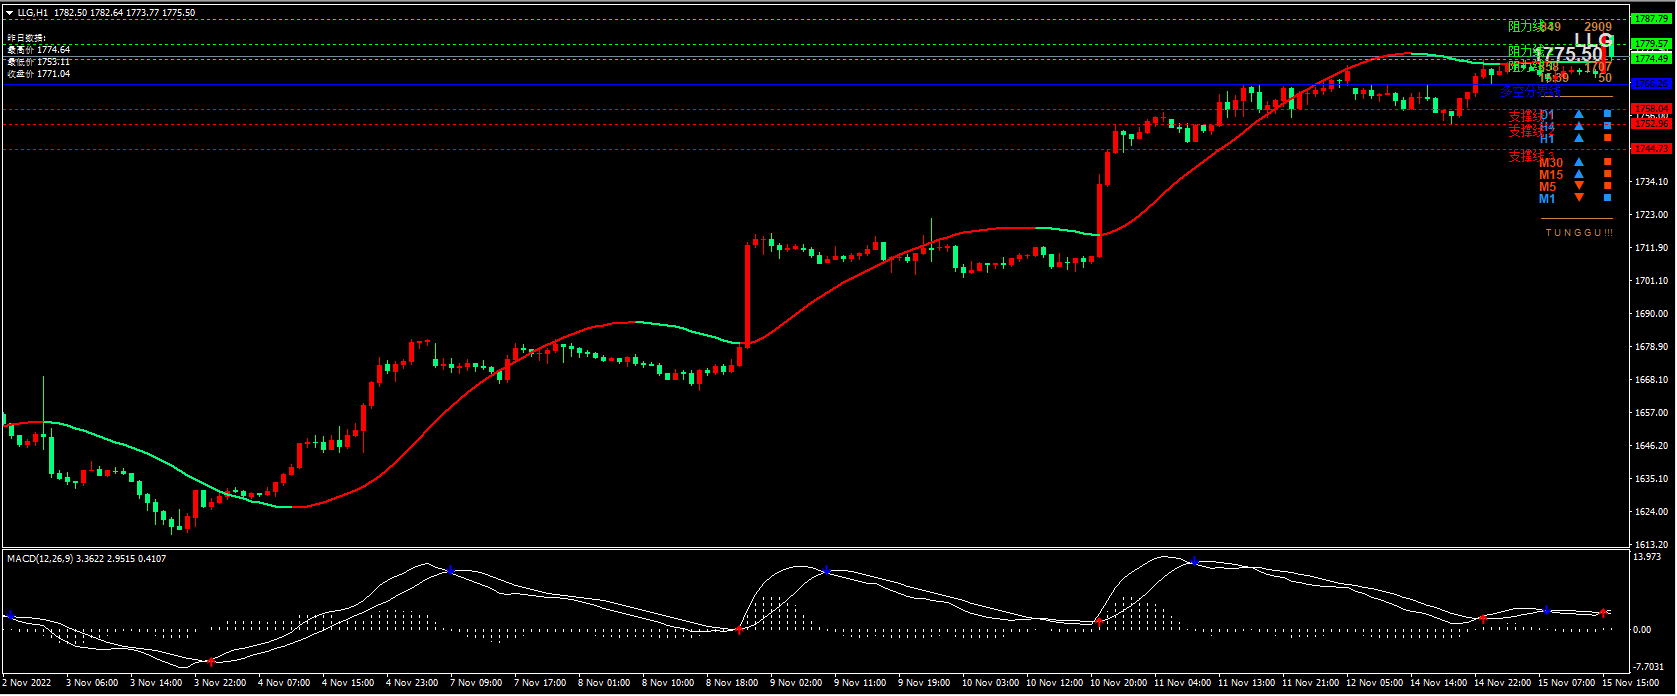This screenshot has height=696, width=1677.
Task: Click the blue MACD arrow near 7 Nov 09:00
Action: 451,570
